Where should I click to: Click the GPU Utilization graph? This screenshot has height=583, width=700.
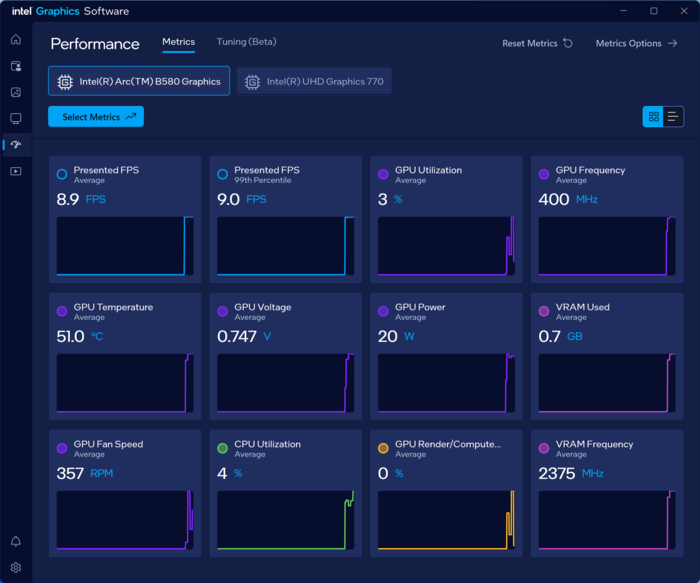coord(446,246)
